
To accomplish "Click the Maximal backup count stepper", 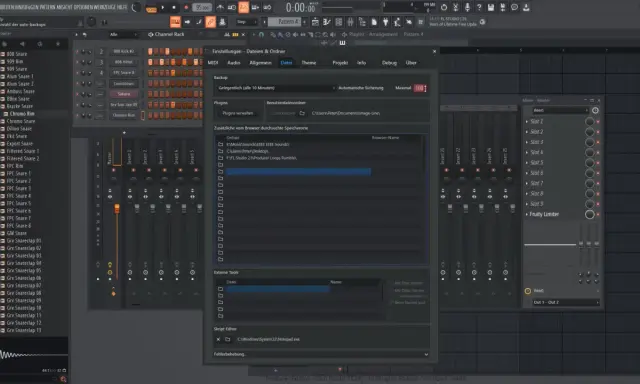I will click(x=420, y=88).
